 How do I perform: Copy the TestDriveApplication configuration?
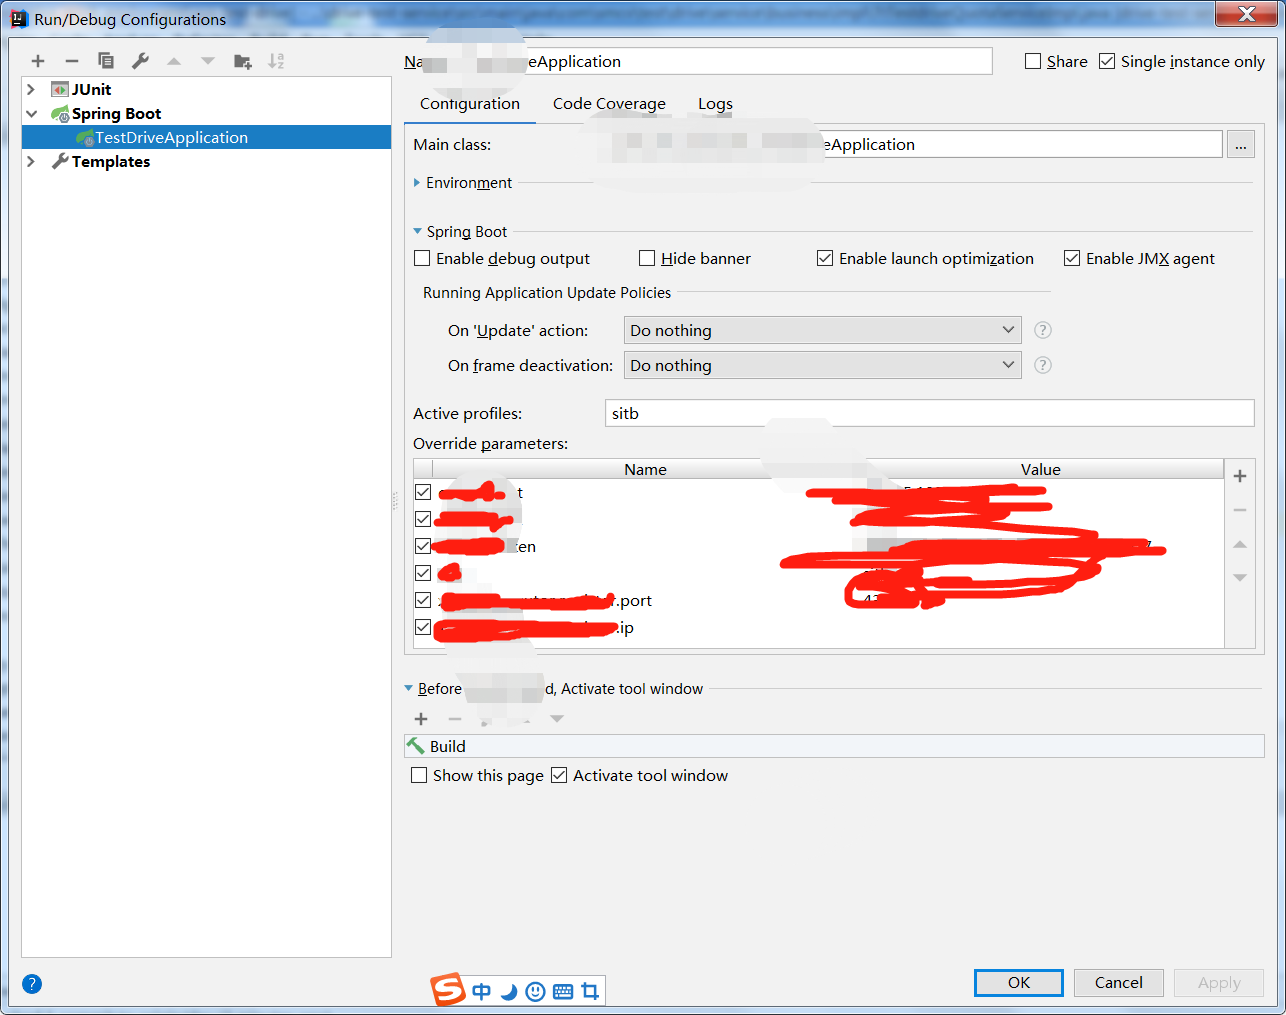(104, 61)
